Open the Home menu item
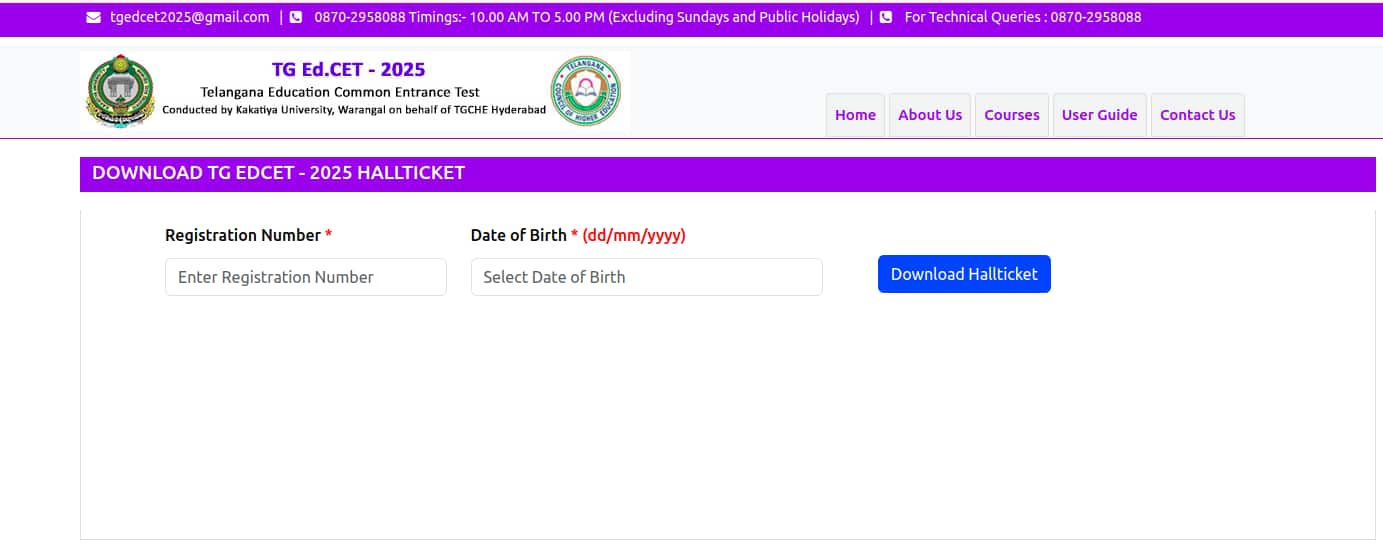 tap(855, 115)
